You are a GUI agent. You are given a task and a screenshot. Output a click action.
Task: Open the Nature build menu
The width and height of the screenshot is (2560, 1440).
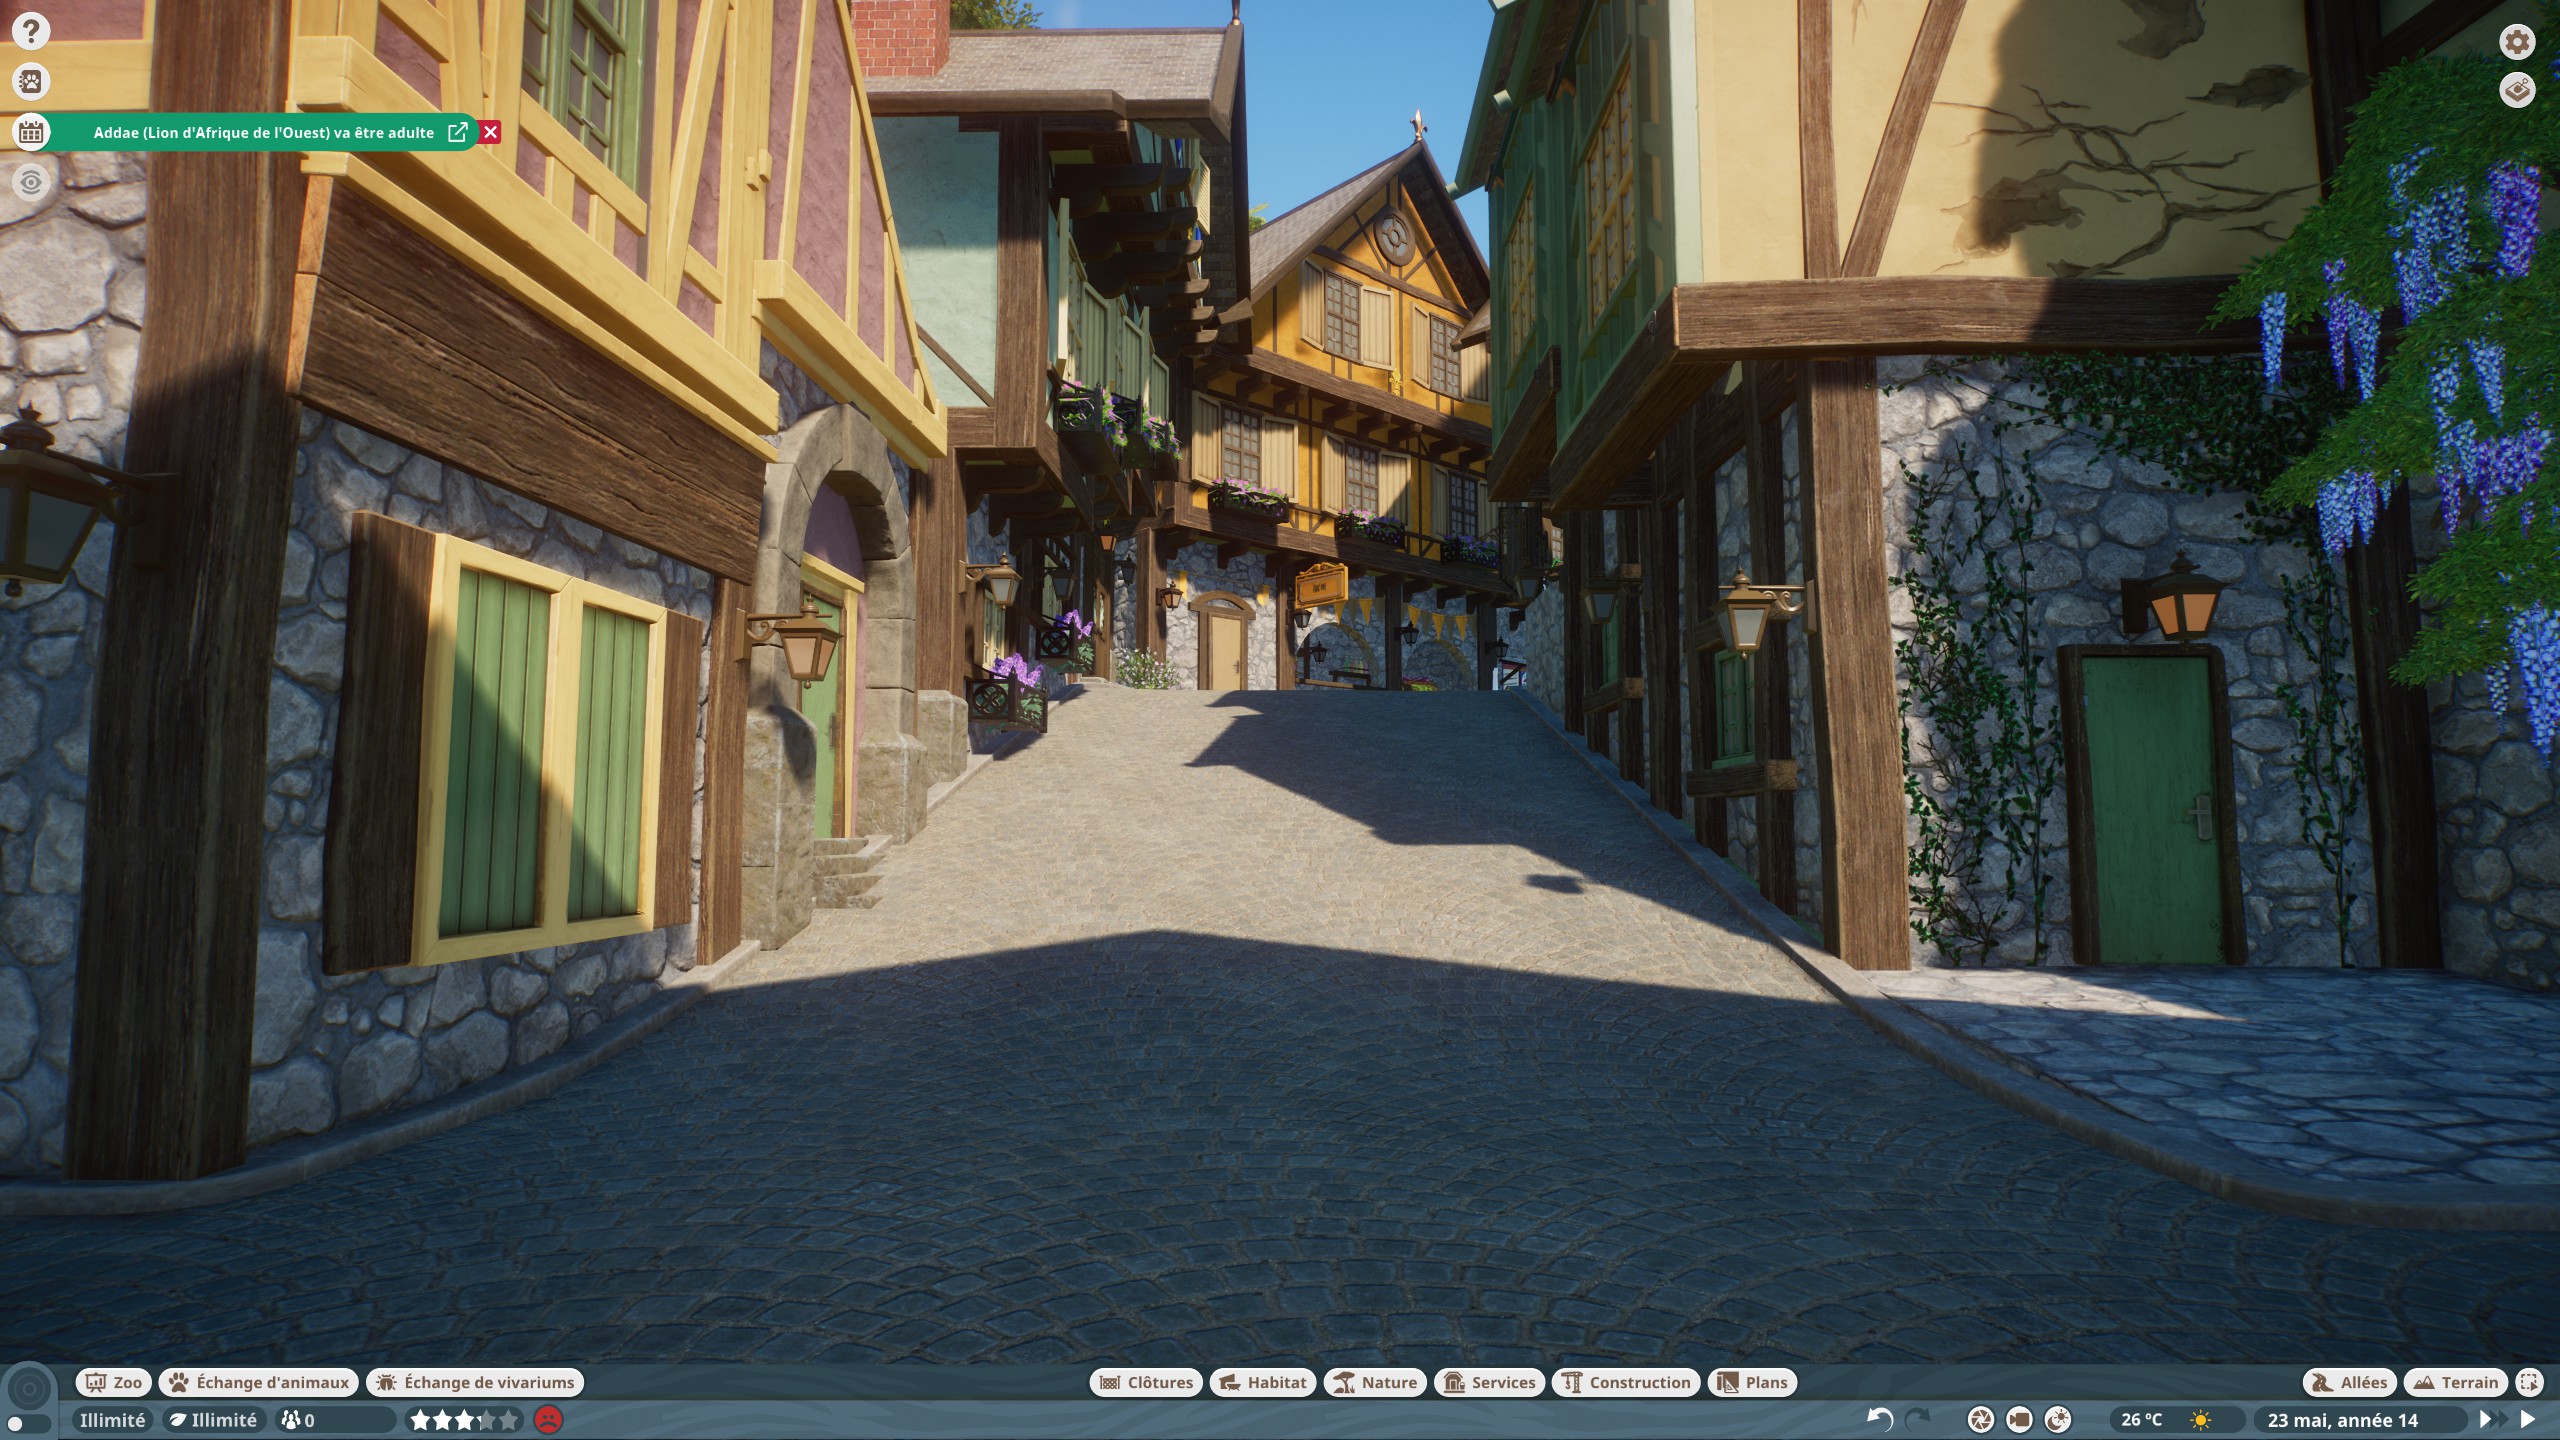[1375, 1382]
